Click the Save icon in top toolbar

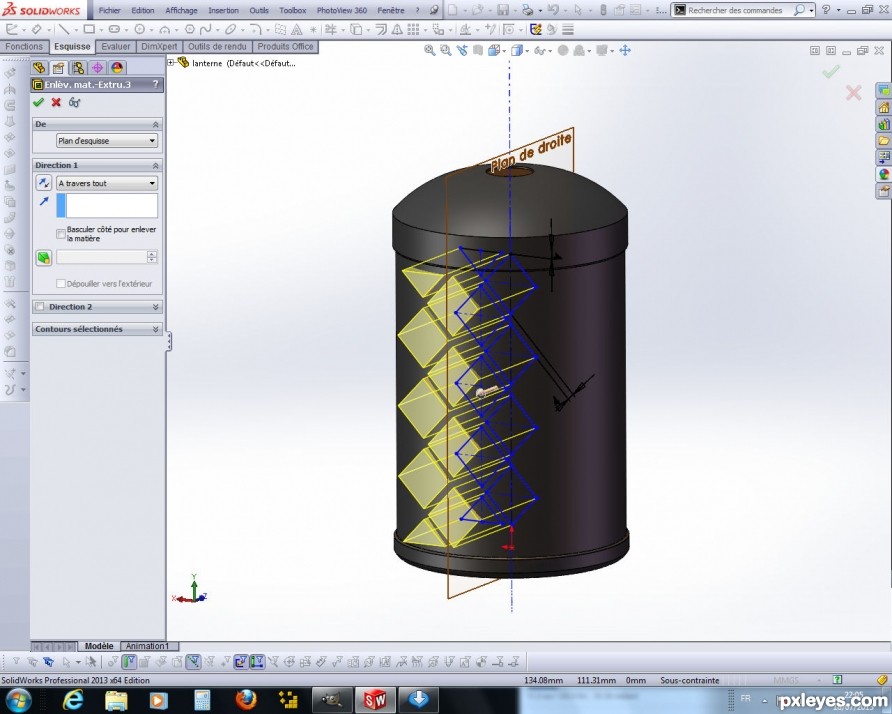(x=503, y=10)
